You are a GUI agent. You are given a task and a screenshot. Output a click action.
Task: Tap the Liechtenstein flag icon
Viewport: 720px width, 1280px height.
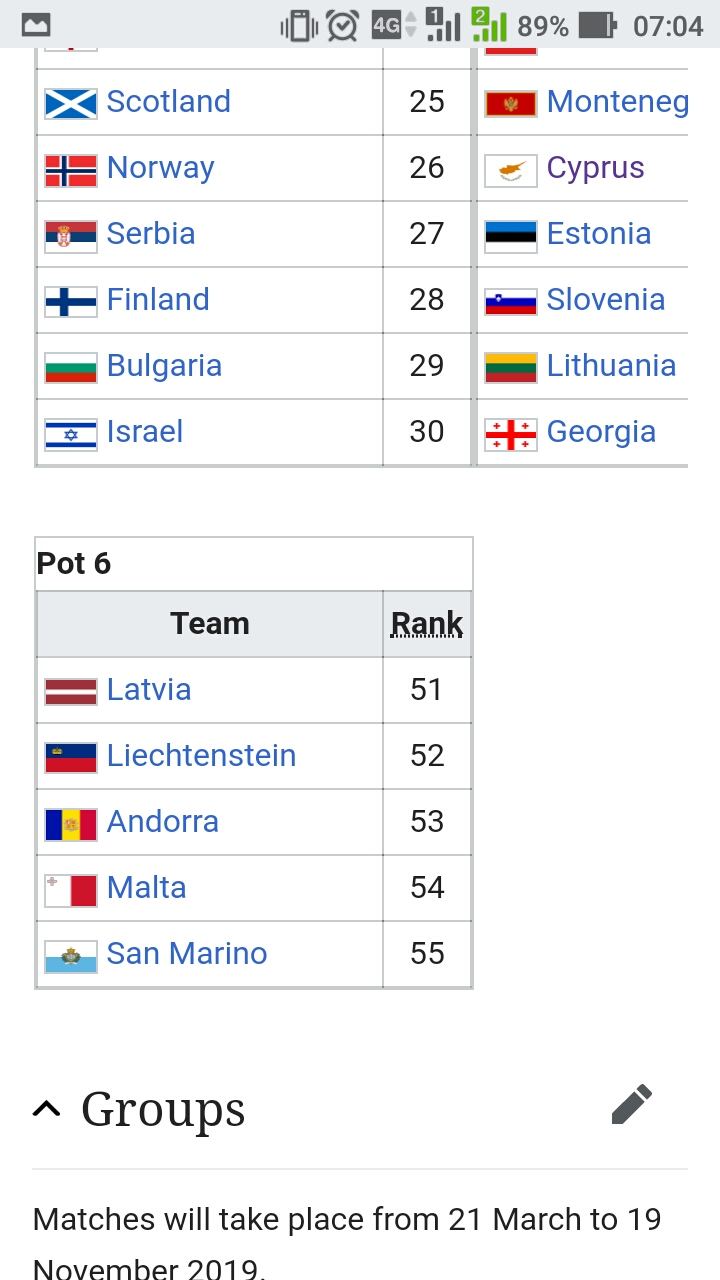click(x=71, y=757)
